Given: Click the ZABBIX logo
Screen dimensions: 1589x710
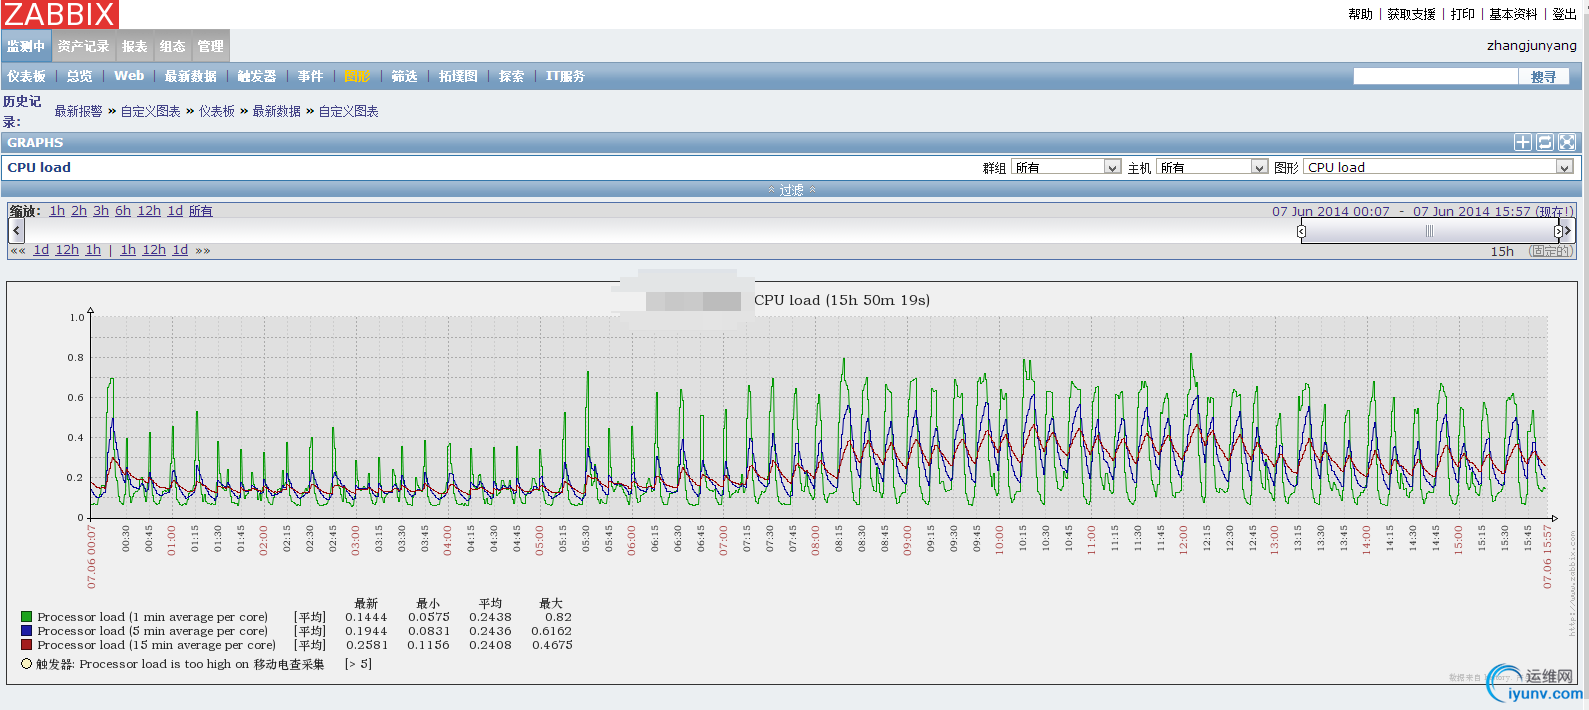Looking at the screenshot, I should point(60,14).
